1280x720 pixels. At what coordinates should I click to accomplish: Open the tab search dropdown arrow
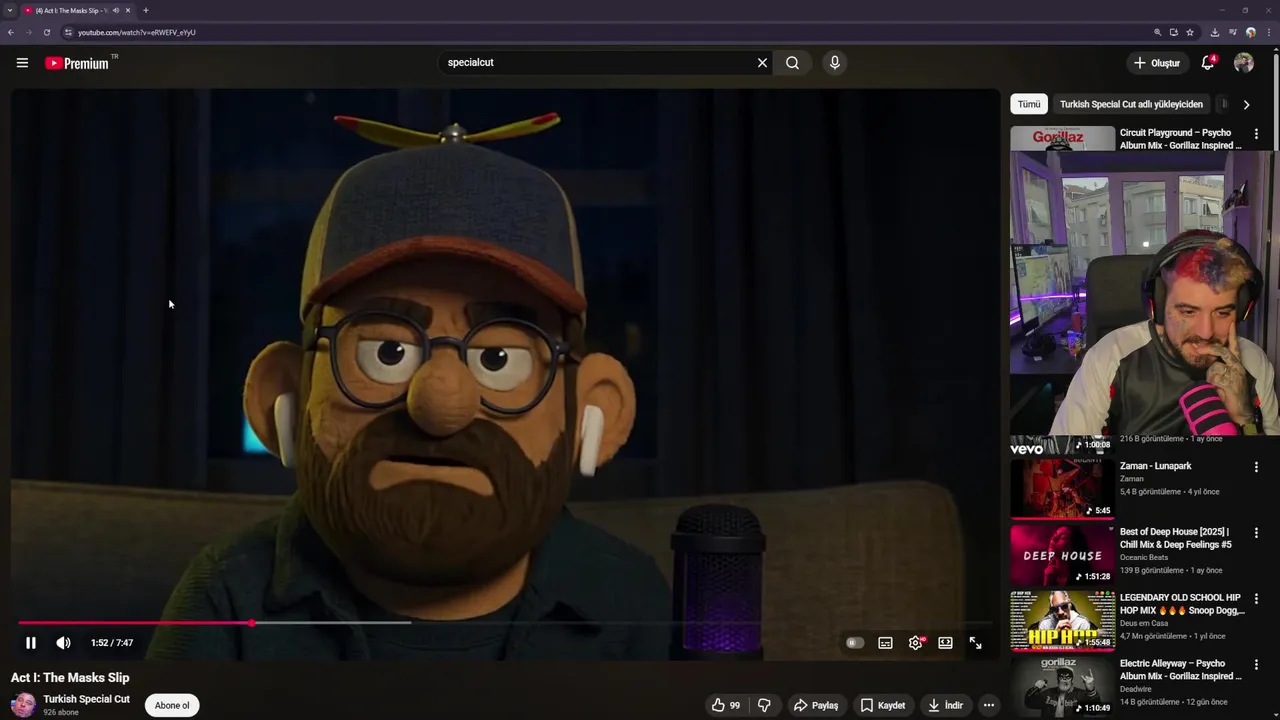click(x=10, y=10)
